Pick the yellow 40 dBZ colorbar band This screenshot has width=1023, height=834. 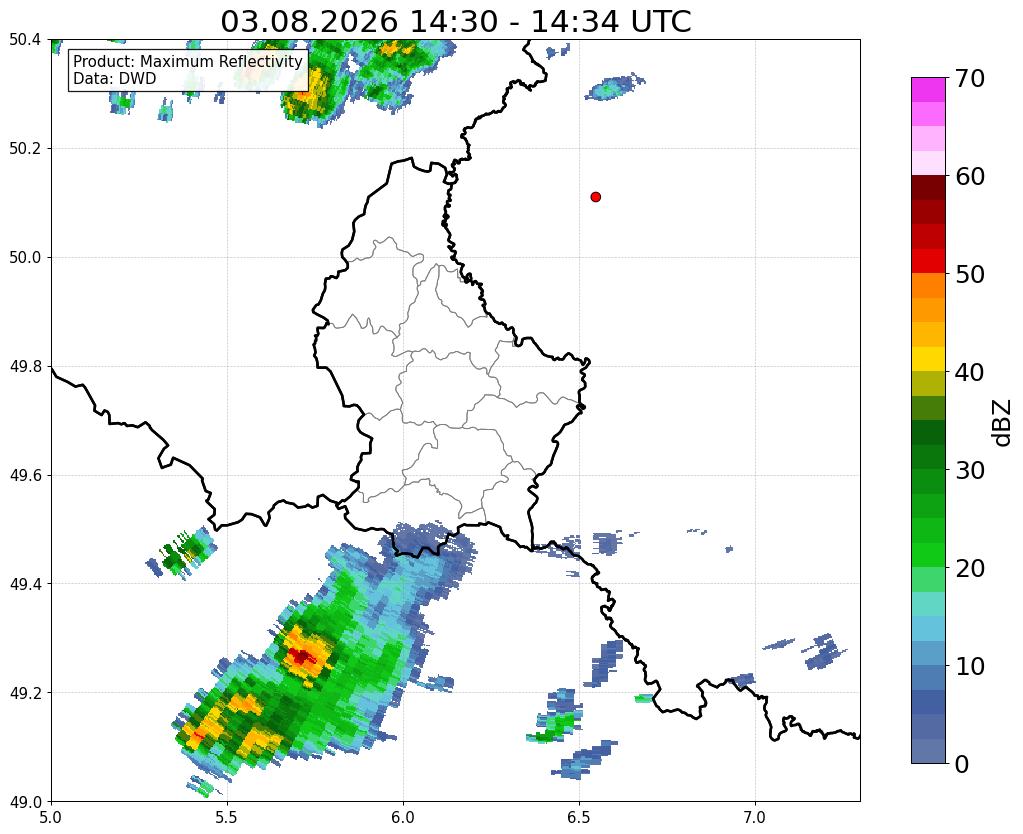[x=928, y=359]
